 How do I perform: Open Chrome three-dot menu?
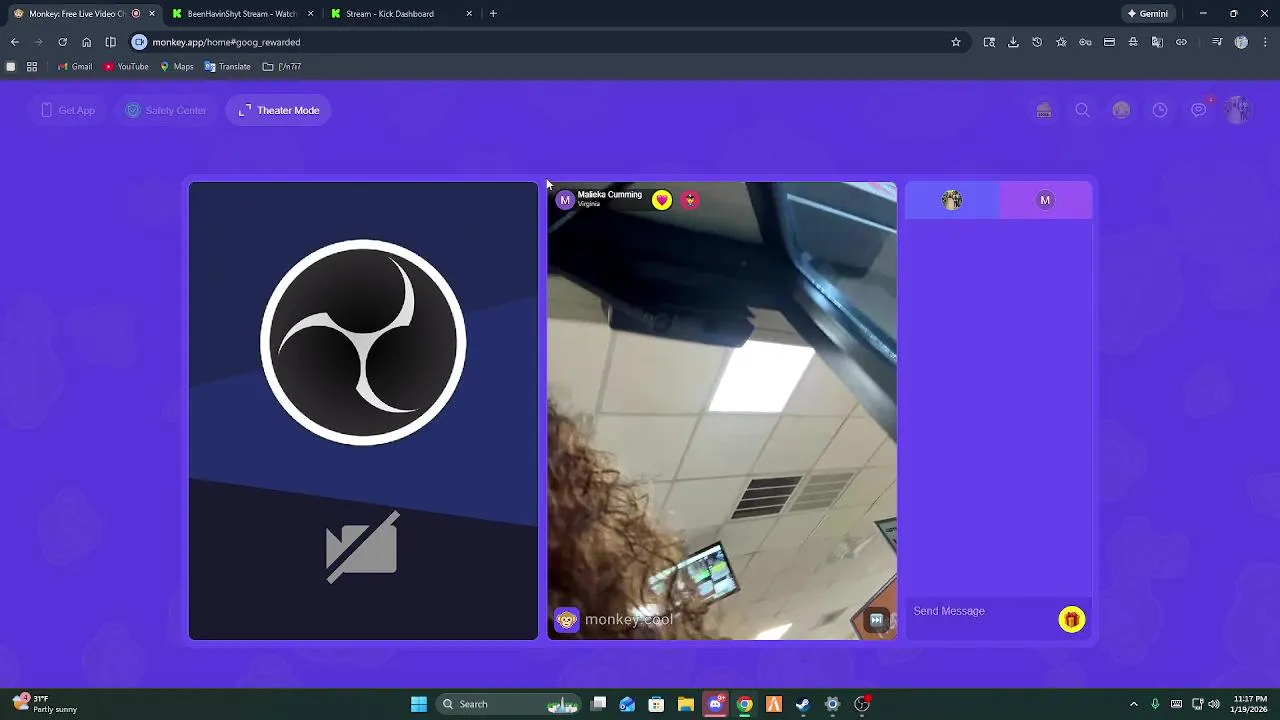tap(1266, 42)
